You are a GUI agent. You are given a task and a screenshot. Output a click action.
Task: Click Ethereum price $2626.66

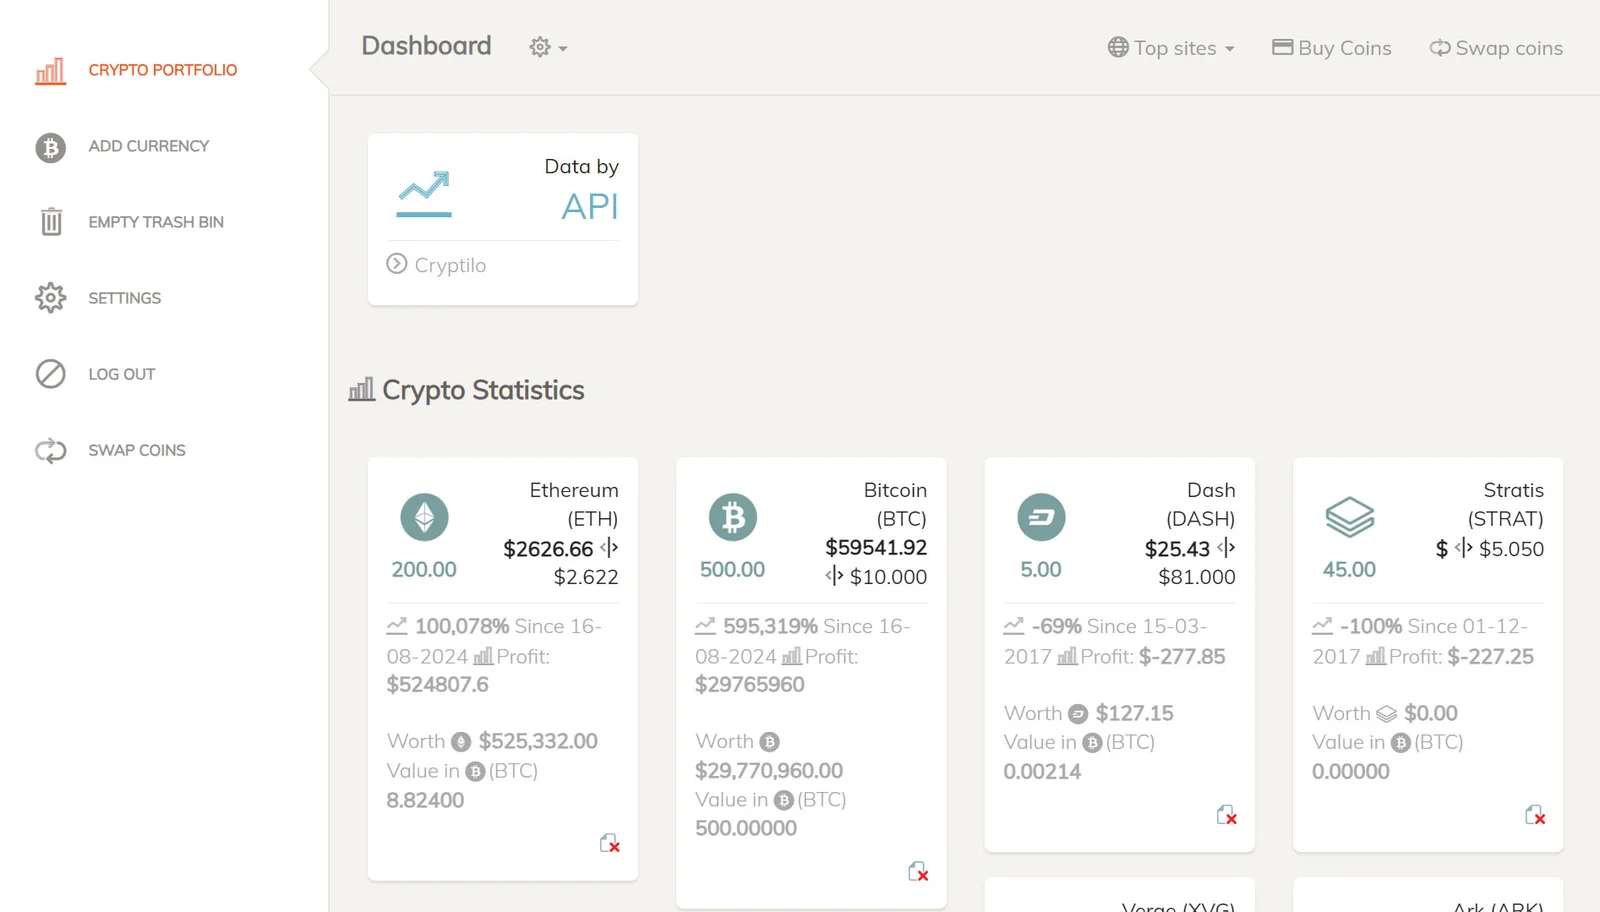[x=548, y=549]
